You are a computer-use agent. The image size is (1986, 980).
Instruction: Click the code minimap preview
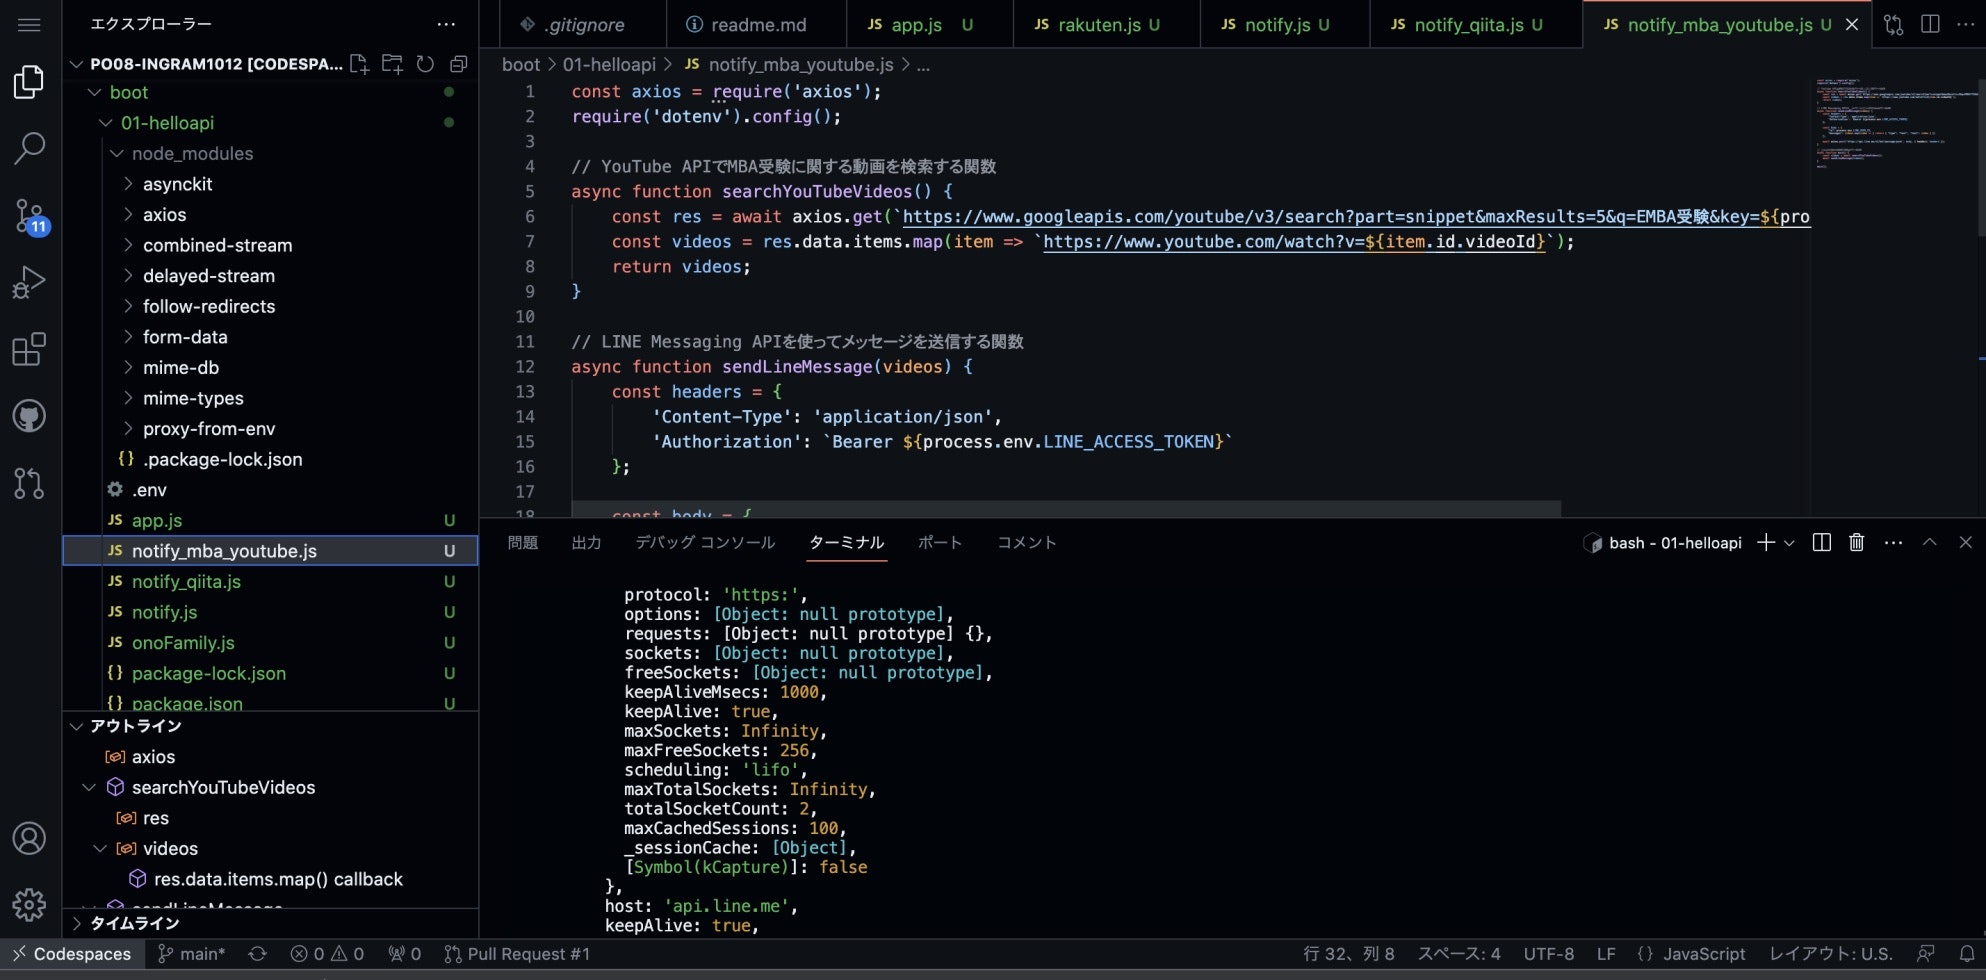coord(1894,122)
